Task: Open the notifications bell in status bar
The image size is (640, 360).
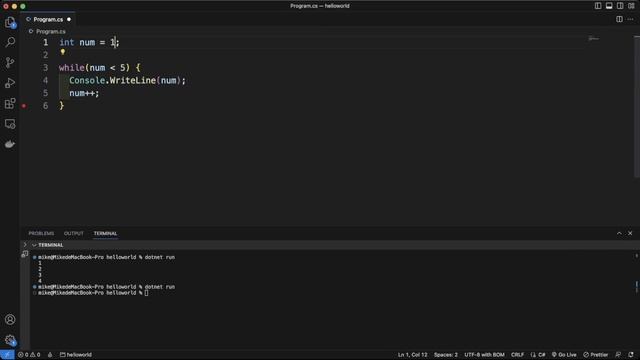Action: 631,355
